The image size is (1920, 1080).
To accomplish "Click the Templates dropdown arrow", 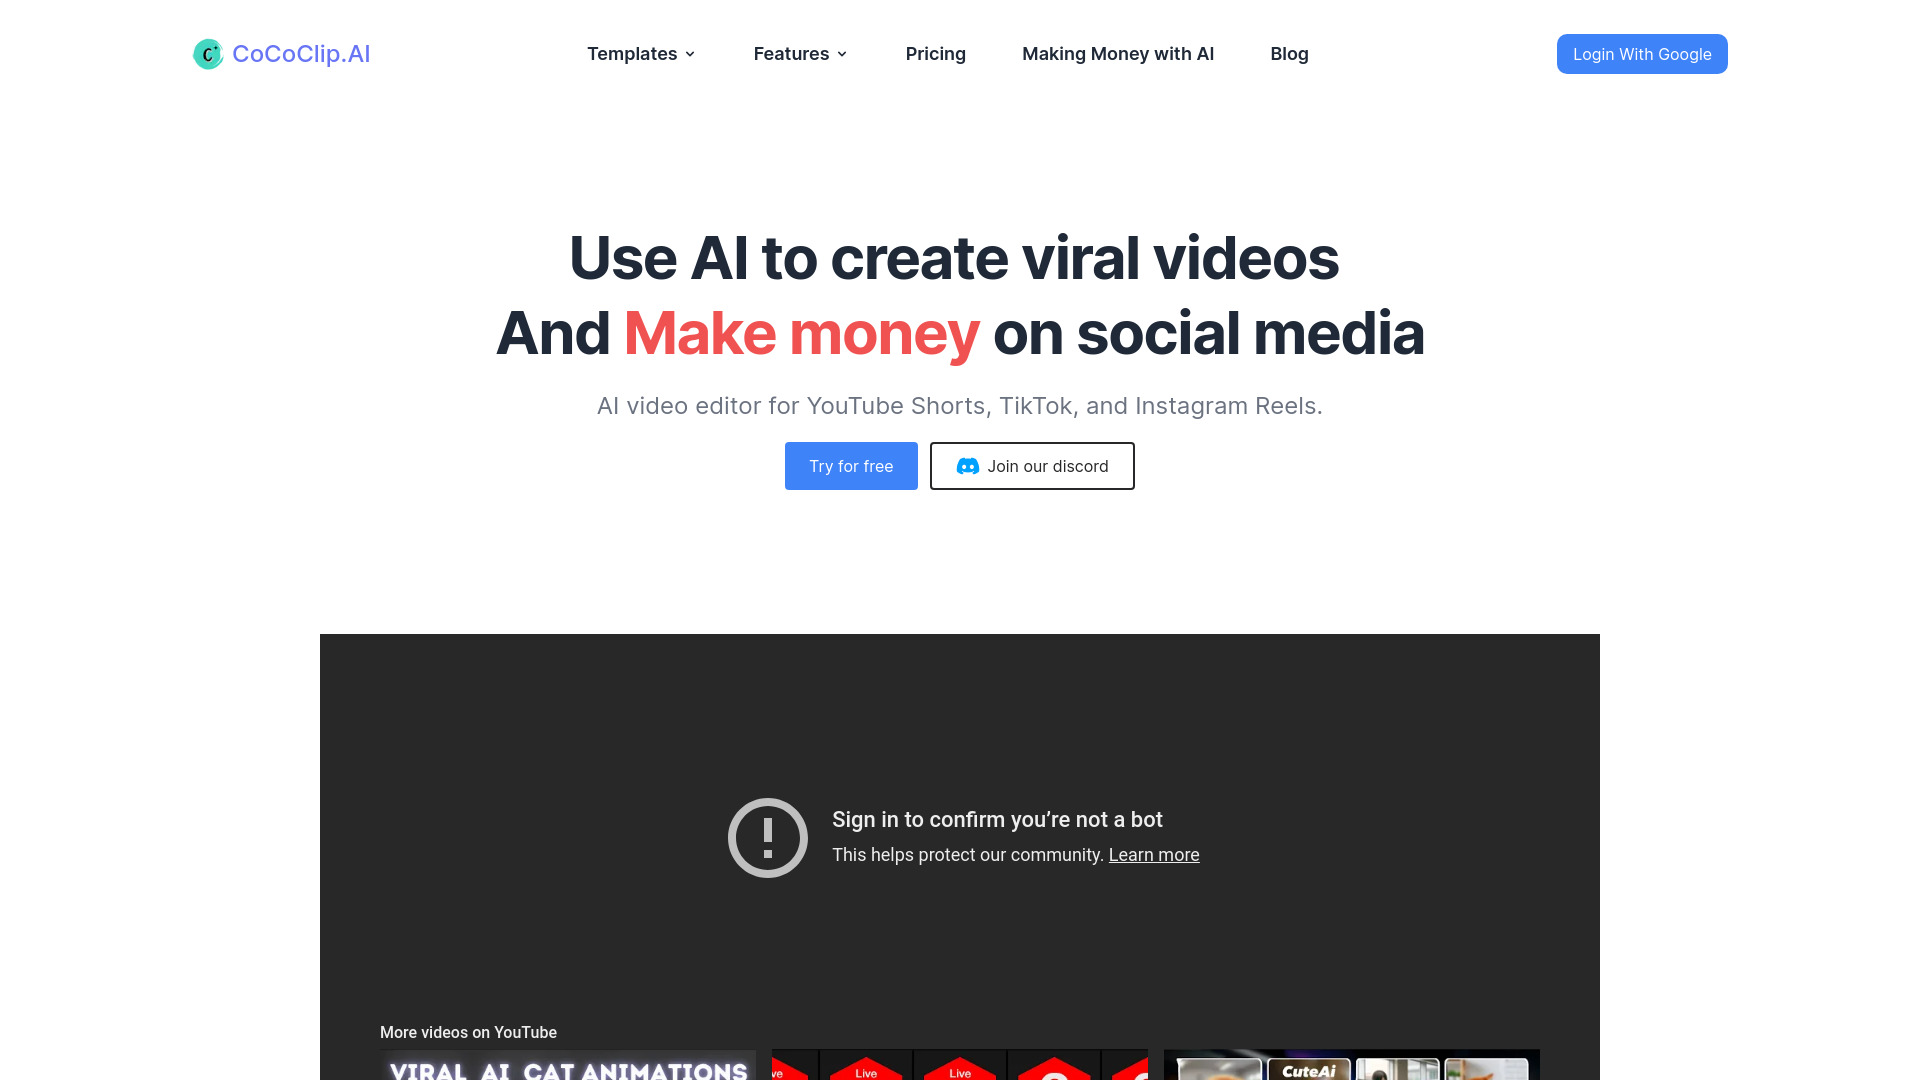I will coord(690,54).
